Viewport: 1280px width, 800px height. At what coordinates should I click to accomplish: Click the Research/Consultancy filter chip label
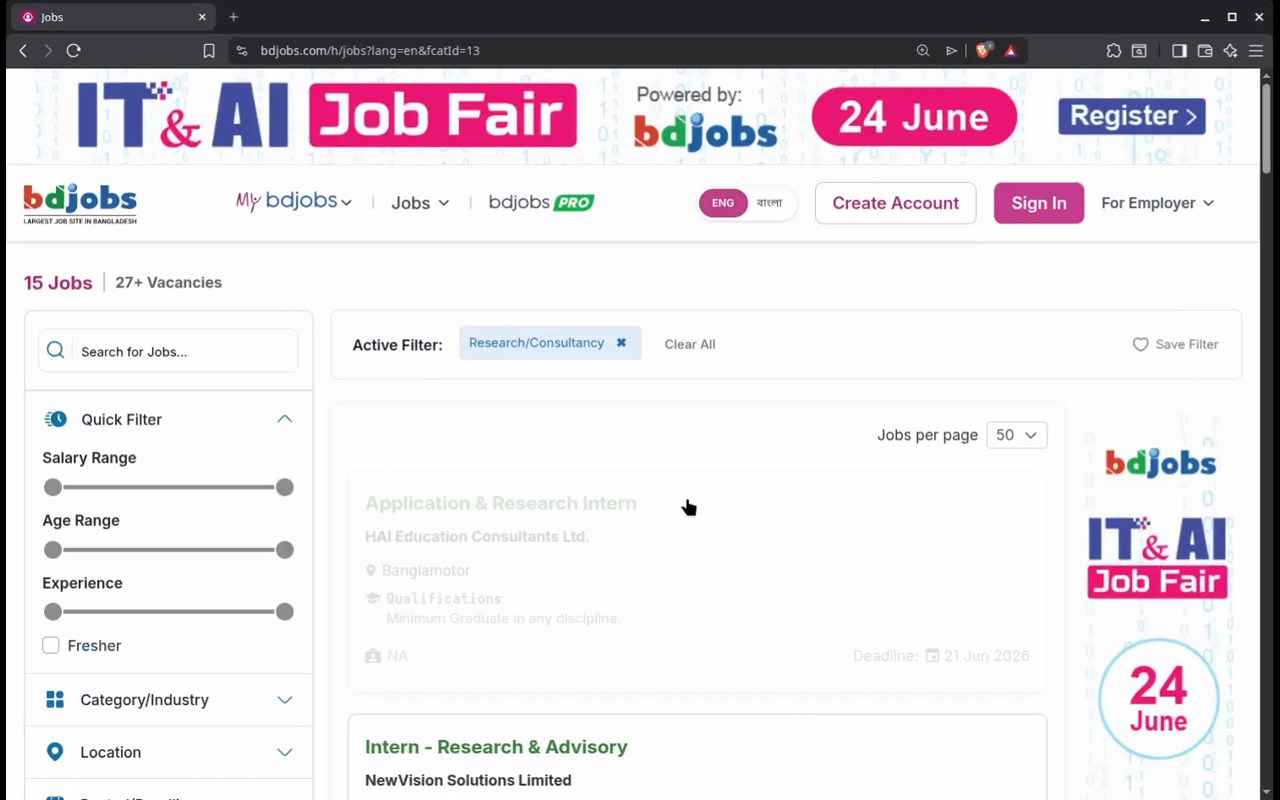[536, 342]
